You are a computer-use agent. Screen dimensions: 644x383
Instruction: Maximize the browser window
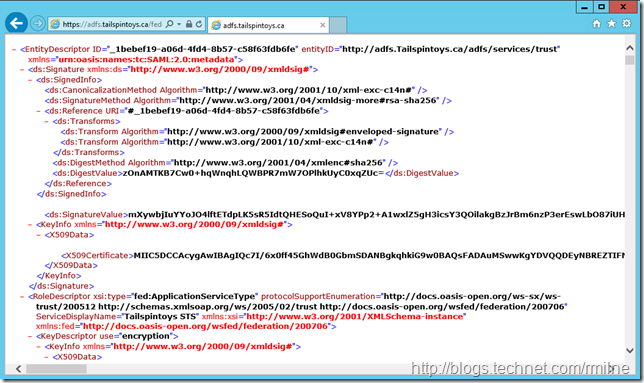(601, 7)
